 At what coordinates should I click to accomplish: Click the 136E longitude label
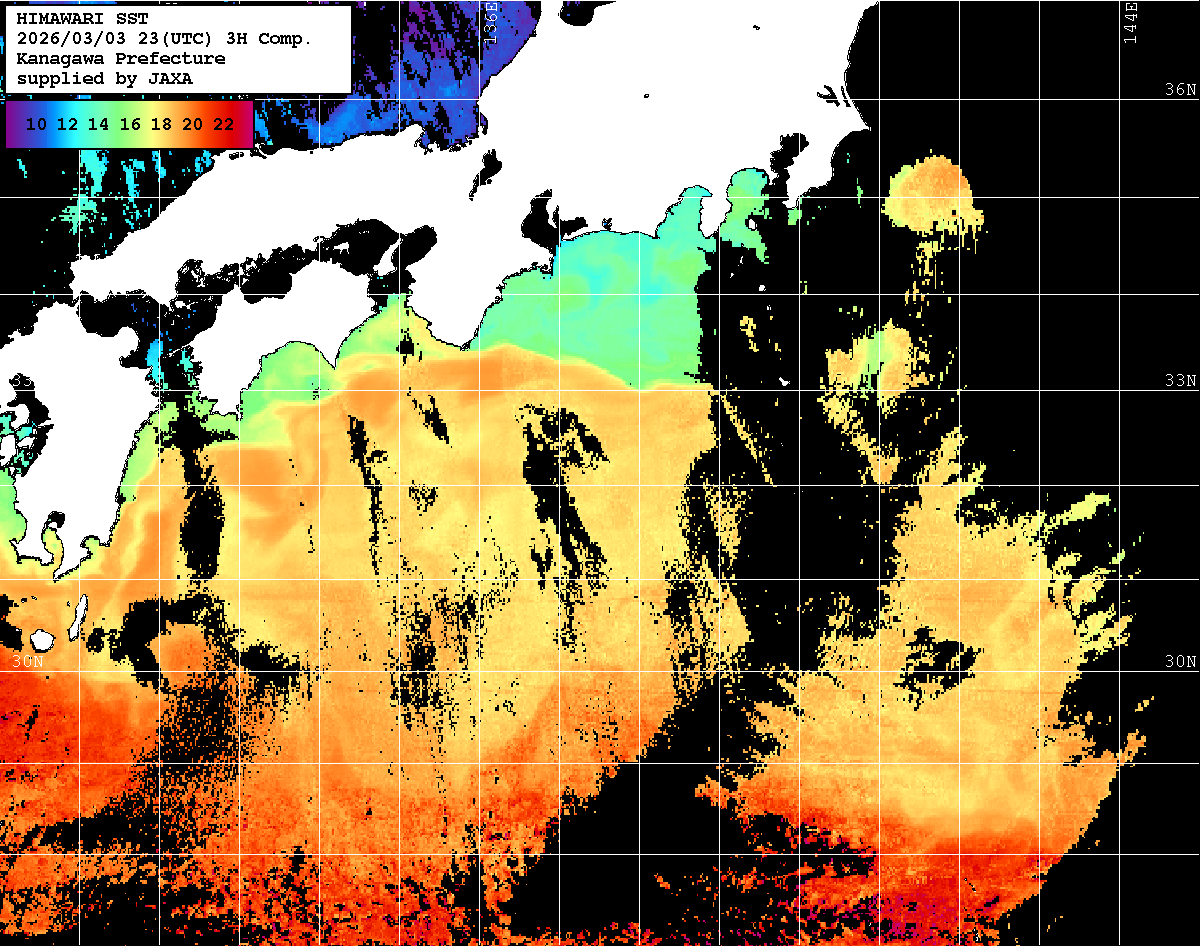click(x=490, y=22)
